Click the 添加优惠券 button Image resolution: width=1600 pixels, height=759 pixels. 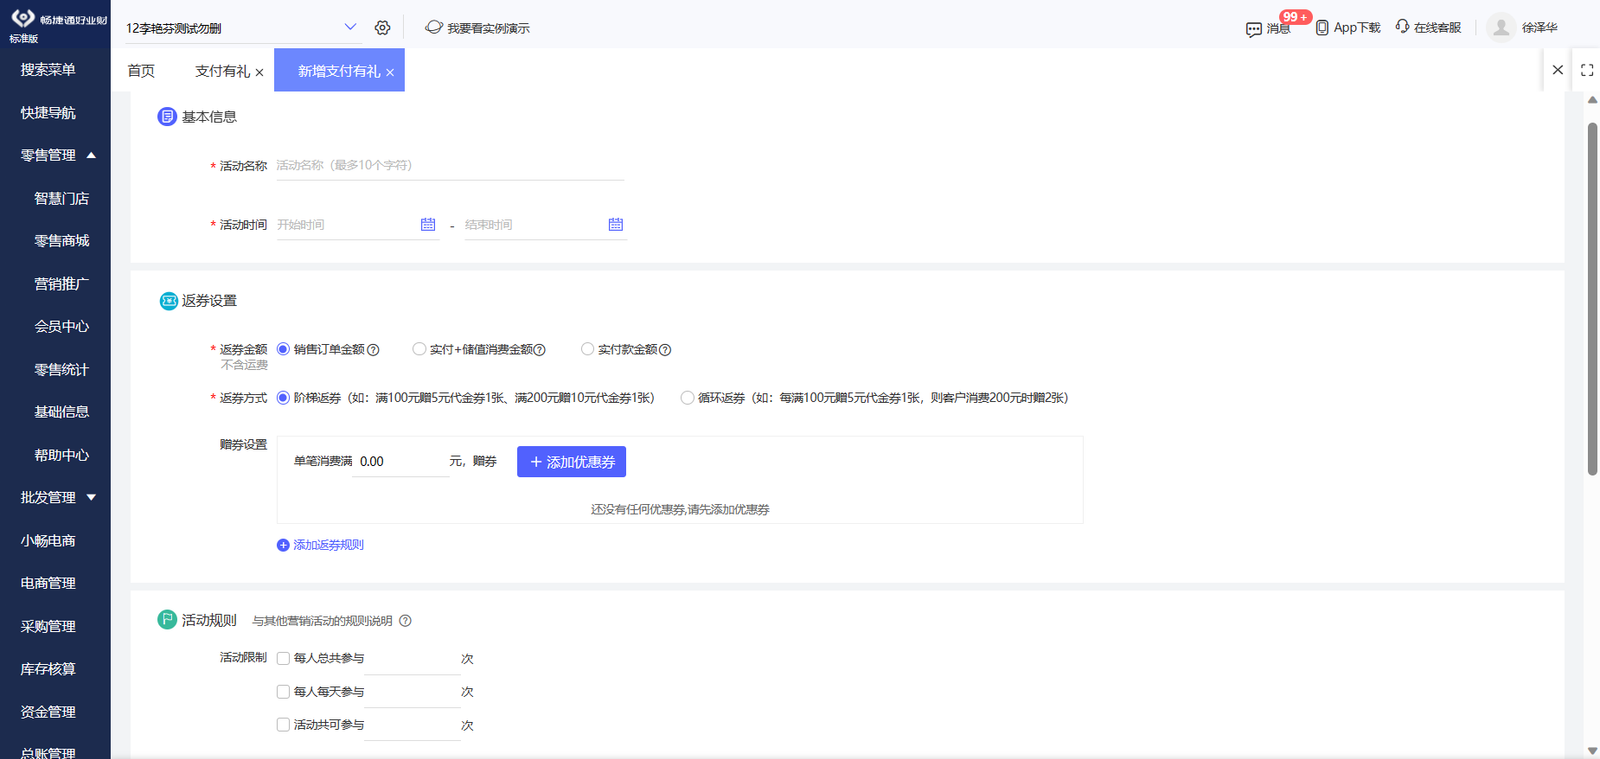pos(571,462)
